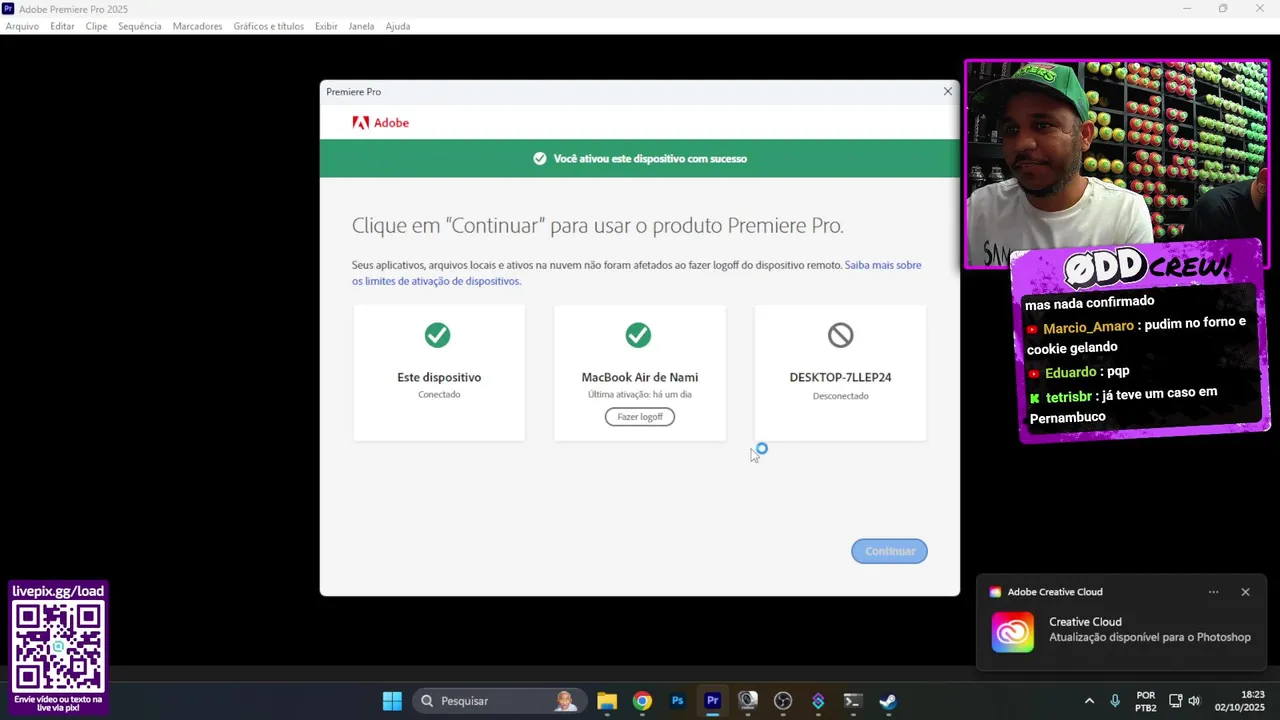Click the volume speaker tray icon
The height and width of the screenshot is (720, 1280).
[x=1194, y=701]
